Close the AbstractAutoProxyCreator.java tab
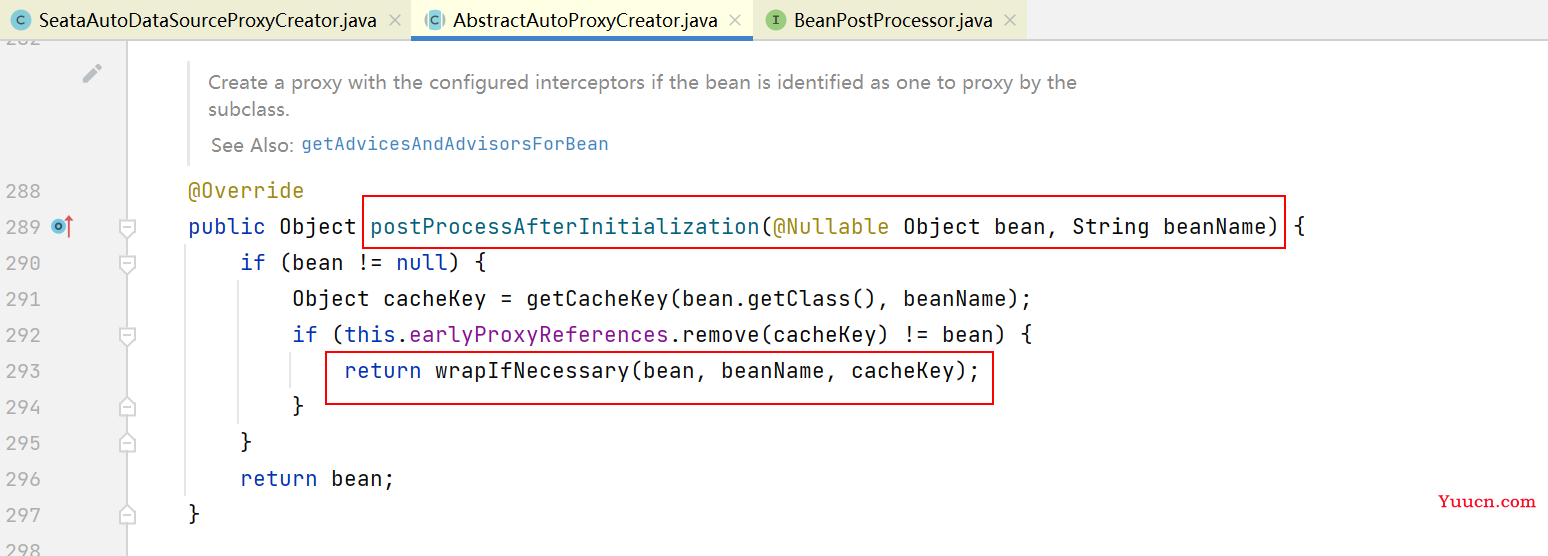The height and width of the screenshot is (556, 1548). (x=736, y=20)
